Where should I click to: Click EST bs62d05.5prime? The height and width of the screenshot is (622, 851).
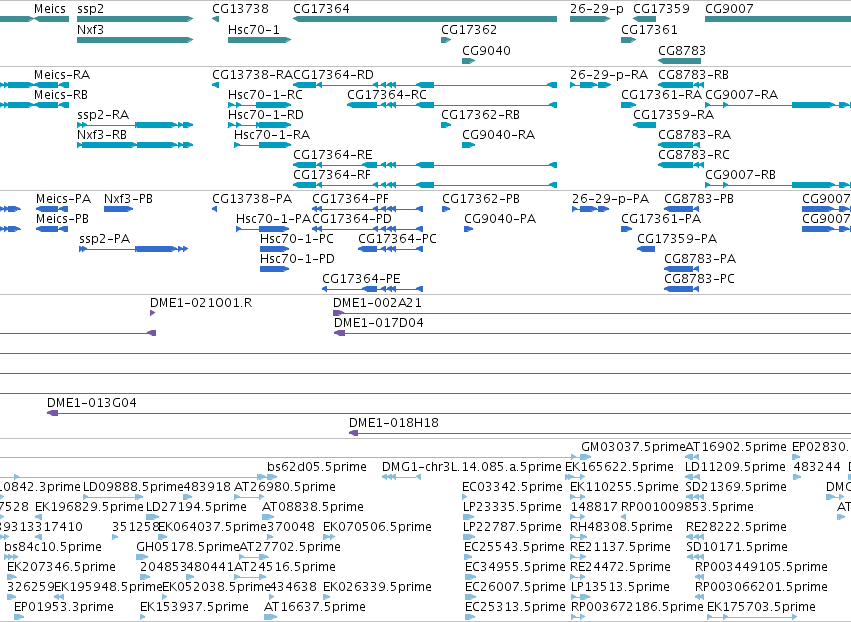317,467
